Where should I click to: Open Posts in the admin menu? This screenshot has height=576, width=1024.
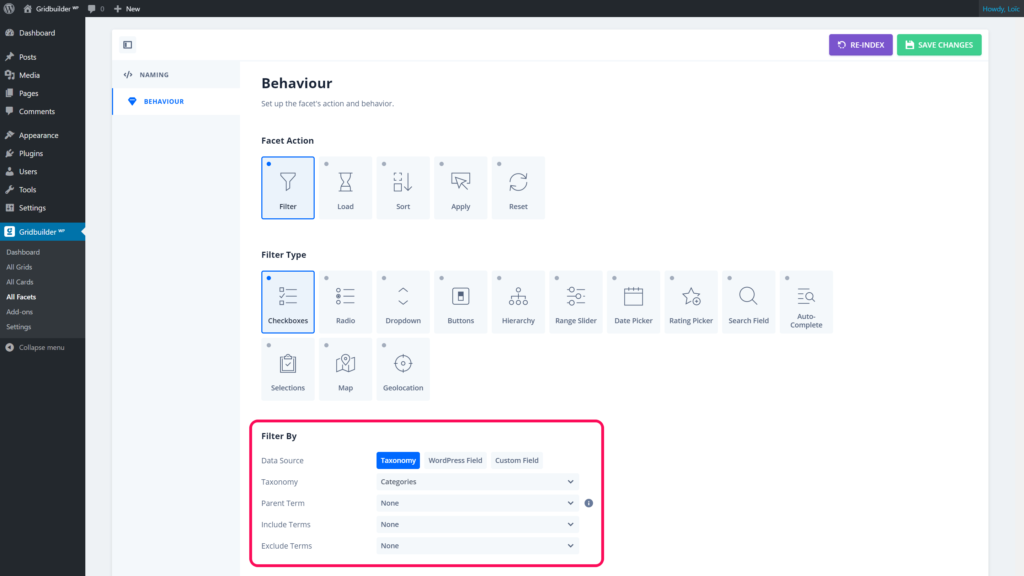(42, 57)
